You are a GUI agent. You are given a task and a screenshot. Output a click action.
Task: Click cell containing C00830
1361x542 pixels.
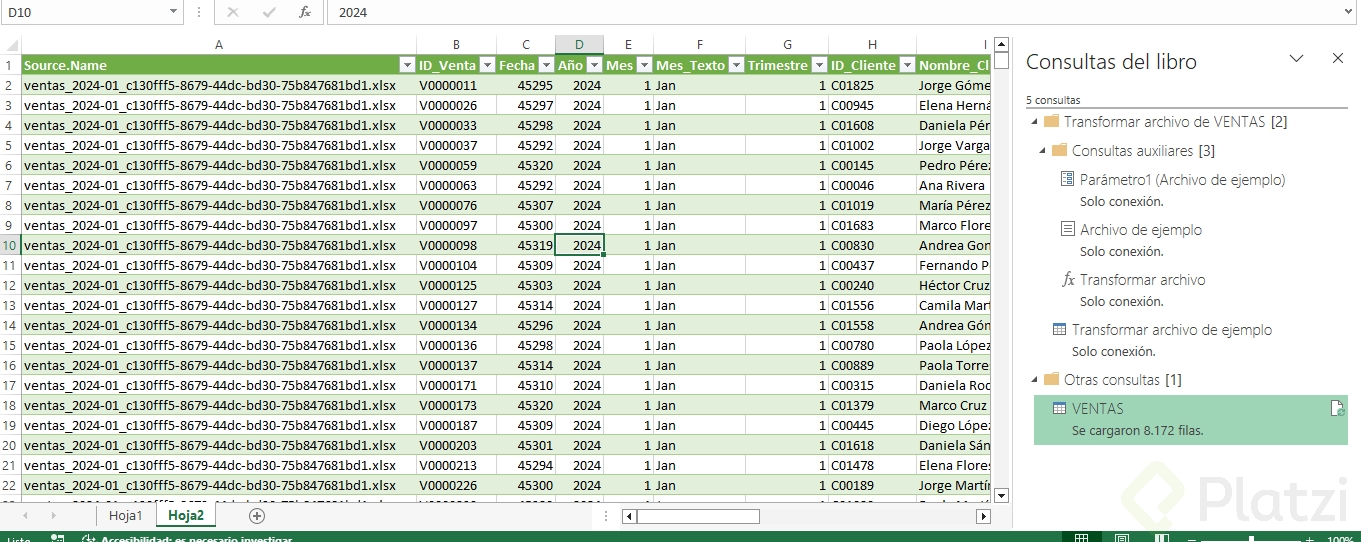872,245
